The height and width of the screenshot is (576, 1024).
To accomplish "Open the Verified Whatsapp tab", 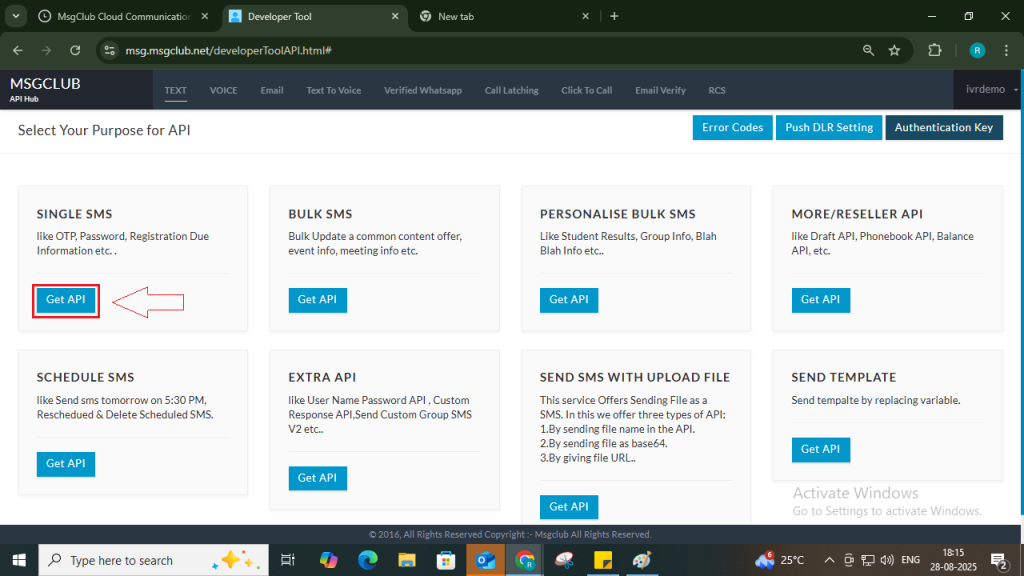I will (423, 91).
